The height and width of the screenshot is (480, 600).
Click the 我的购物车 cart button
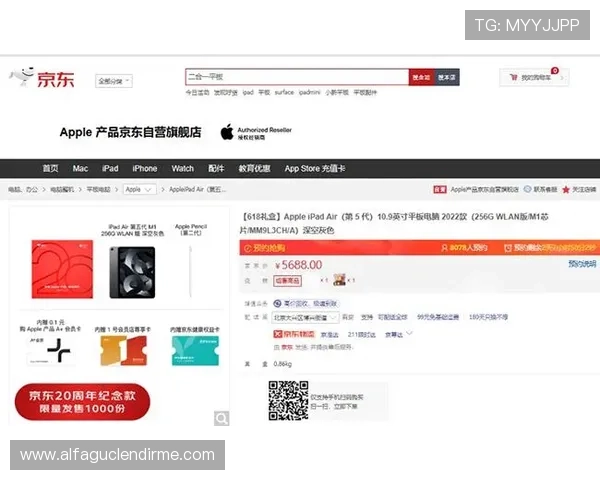coord(534,78)
